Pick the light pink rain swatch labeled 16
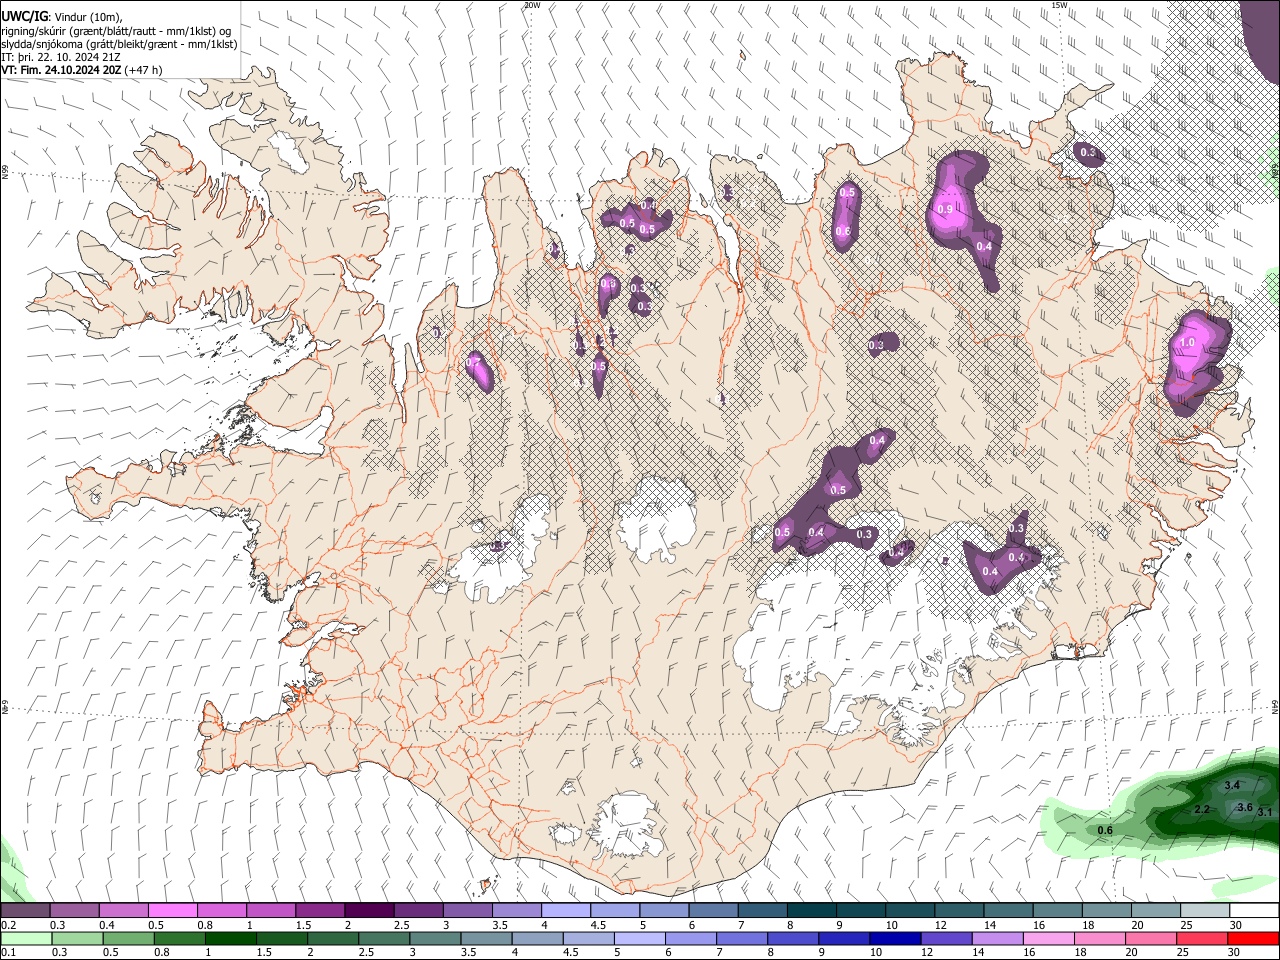The height and width of the screenshot is (960, 1280). pyautogui.click(x=1049, y=938)
